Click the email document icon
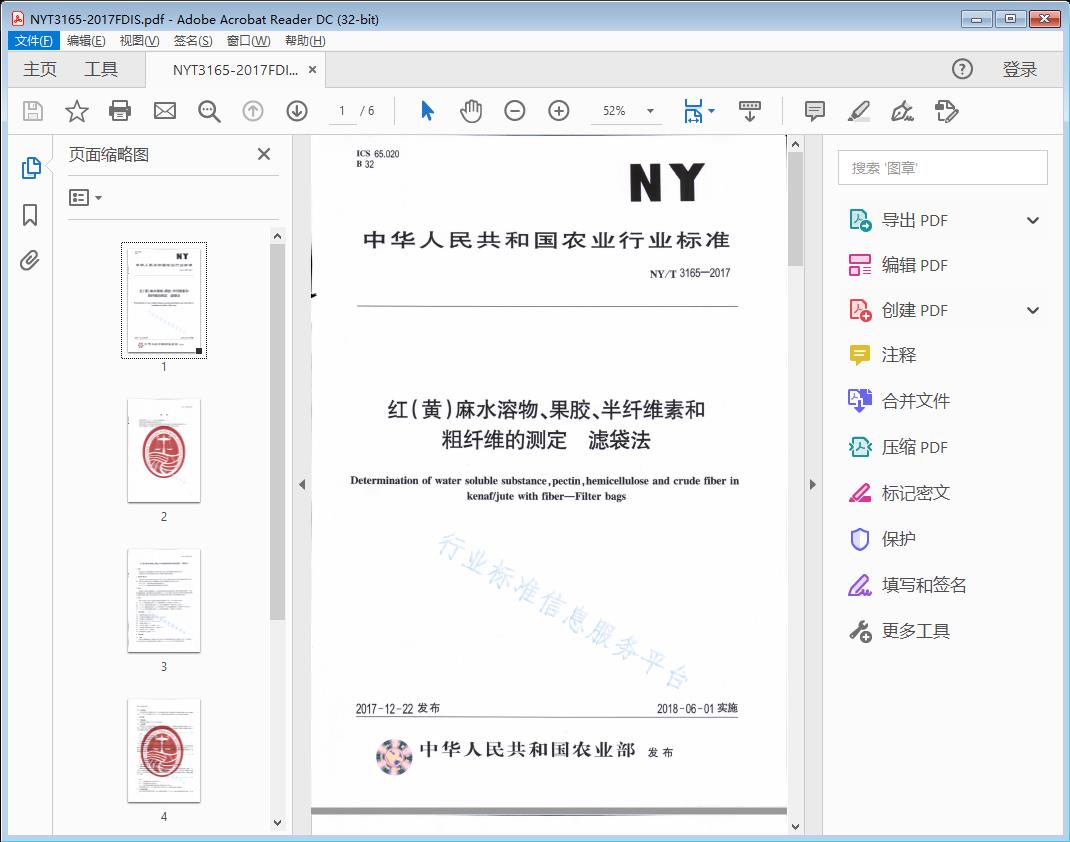This screenshot has height=842, width=1070. click(164, 111)
